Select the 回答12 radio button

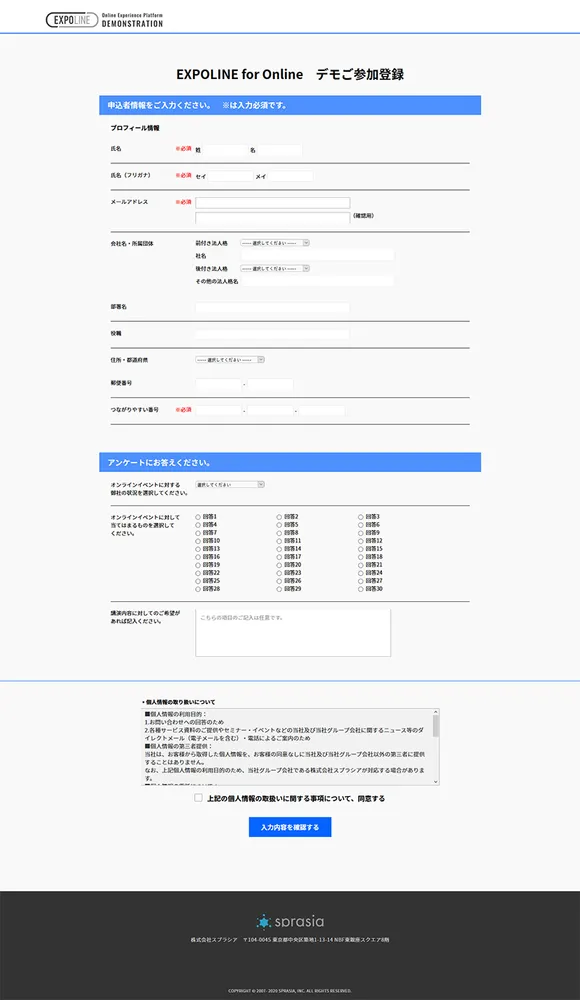point(361,541)
